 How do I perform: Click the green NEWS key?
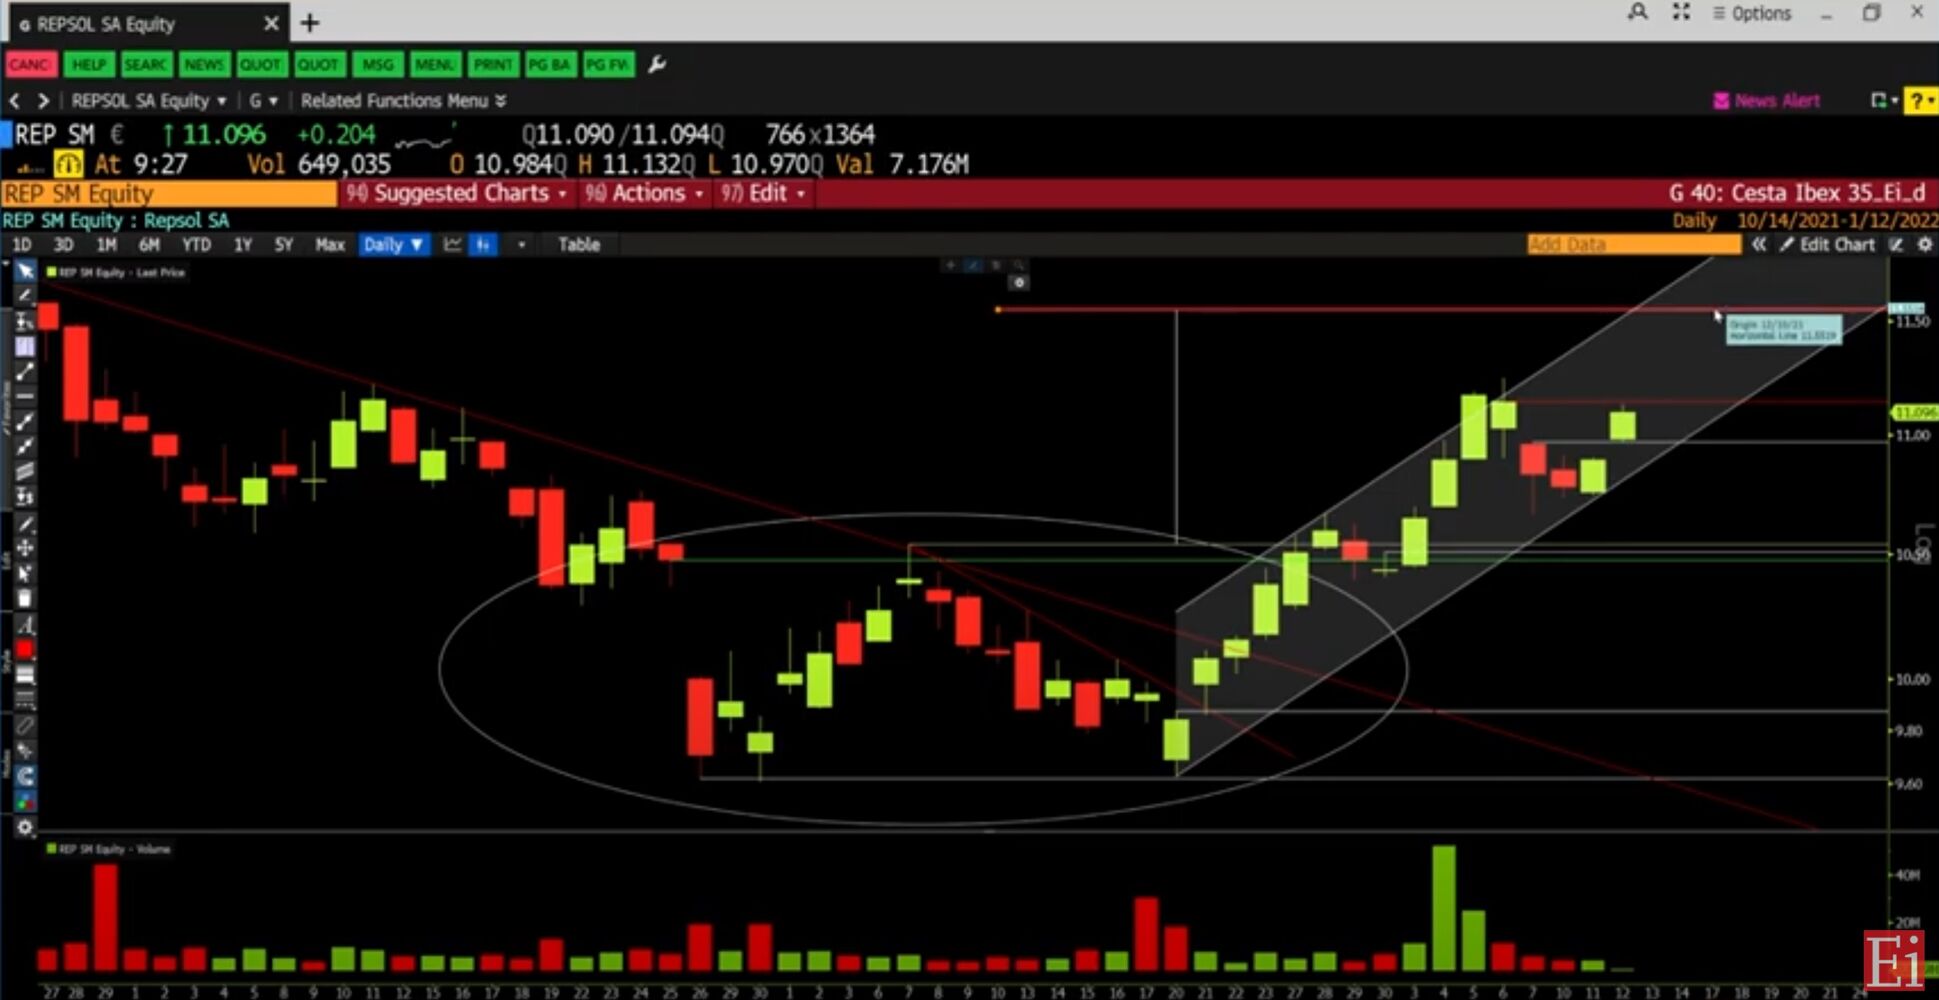204,65
